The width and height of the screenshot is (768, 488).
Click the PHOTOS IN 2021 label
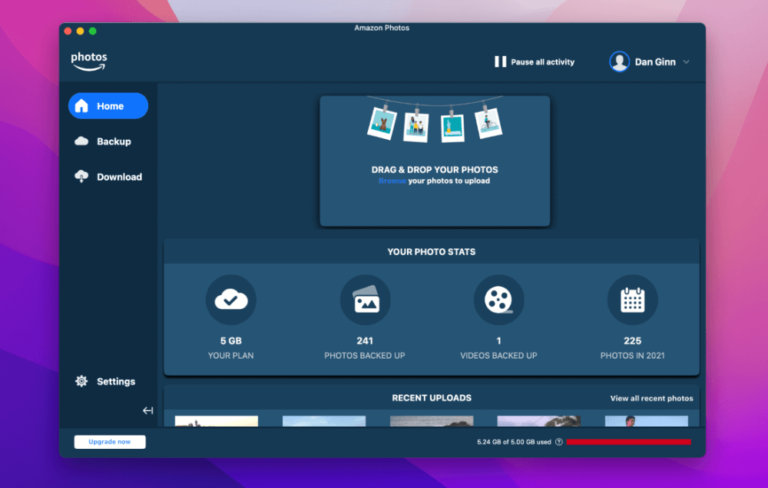(x=632, y=356)
